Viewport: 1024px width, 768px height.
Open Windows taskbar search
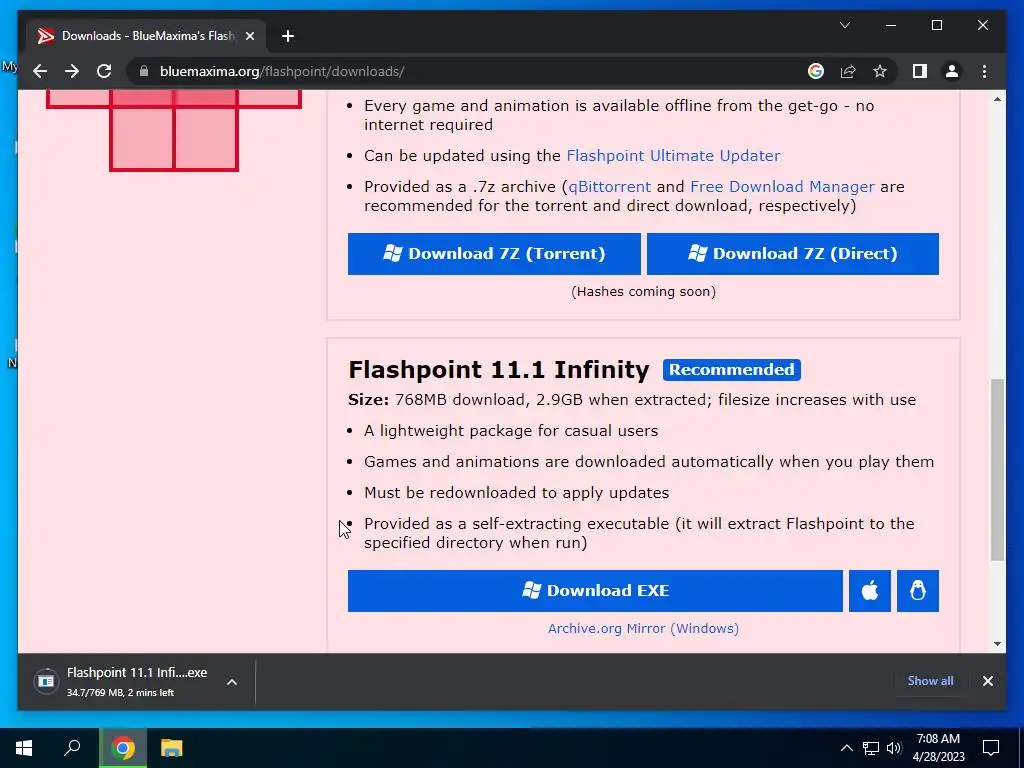point(72,748)
